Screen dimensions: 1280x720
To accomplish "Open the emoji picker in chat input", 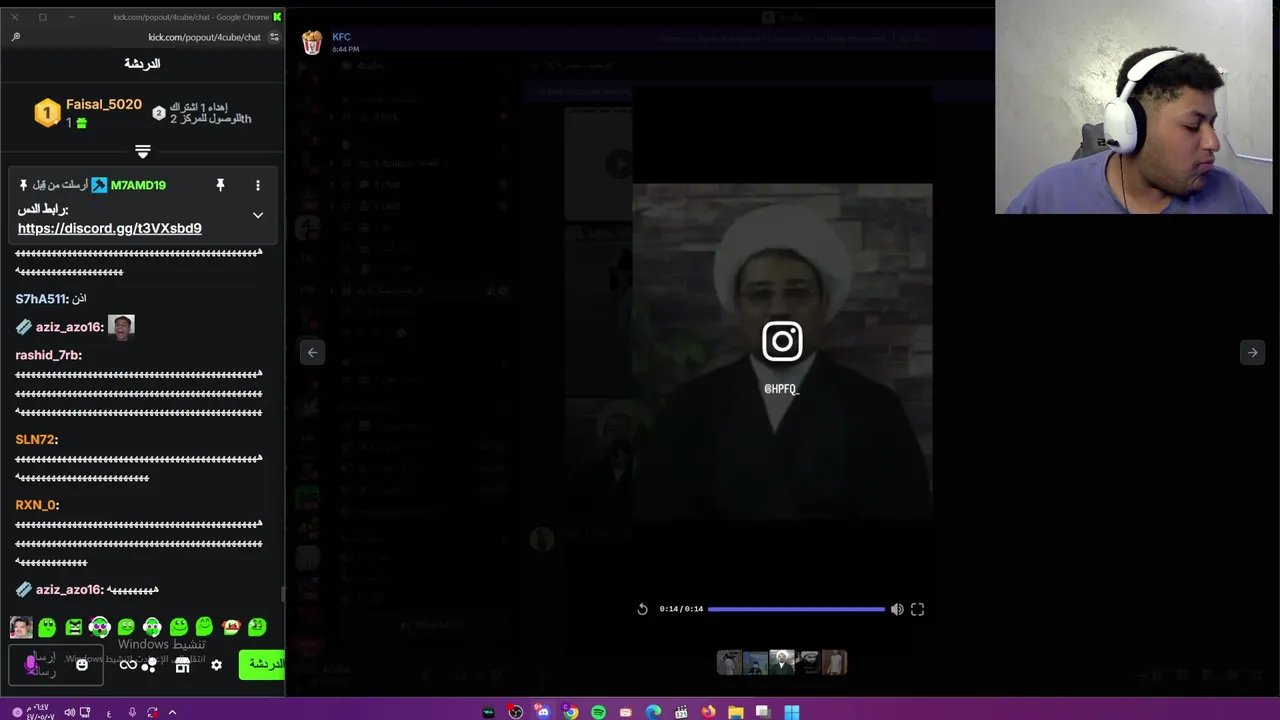I will [x=82, y=665].
